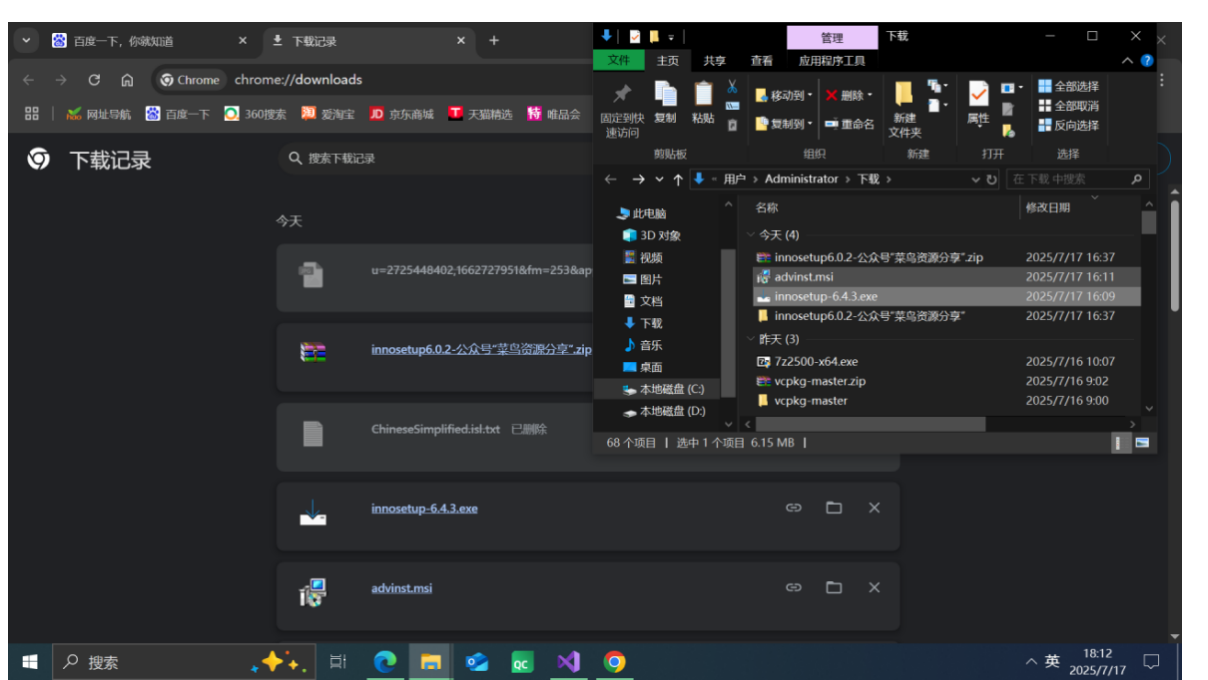Click Explorer up-one-level arrow button
The width and height of the screenshot is (1208, 680).
[678, 180]
